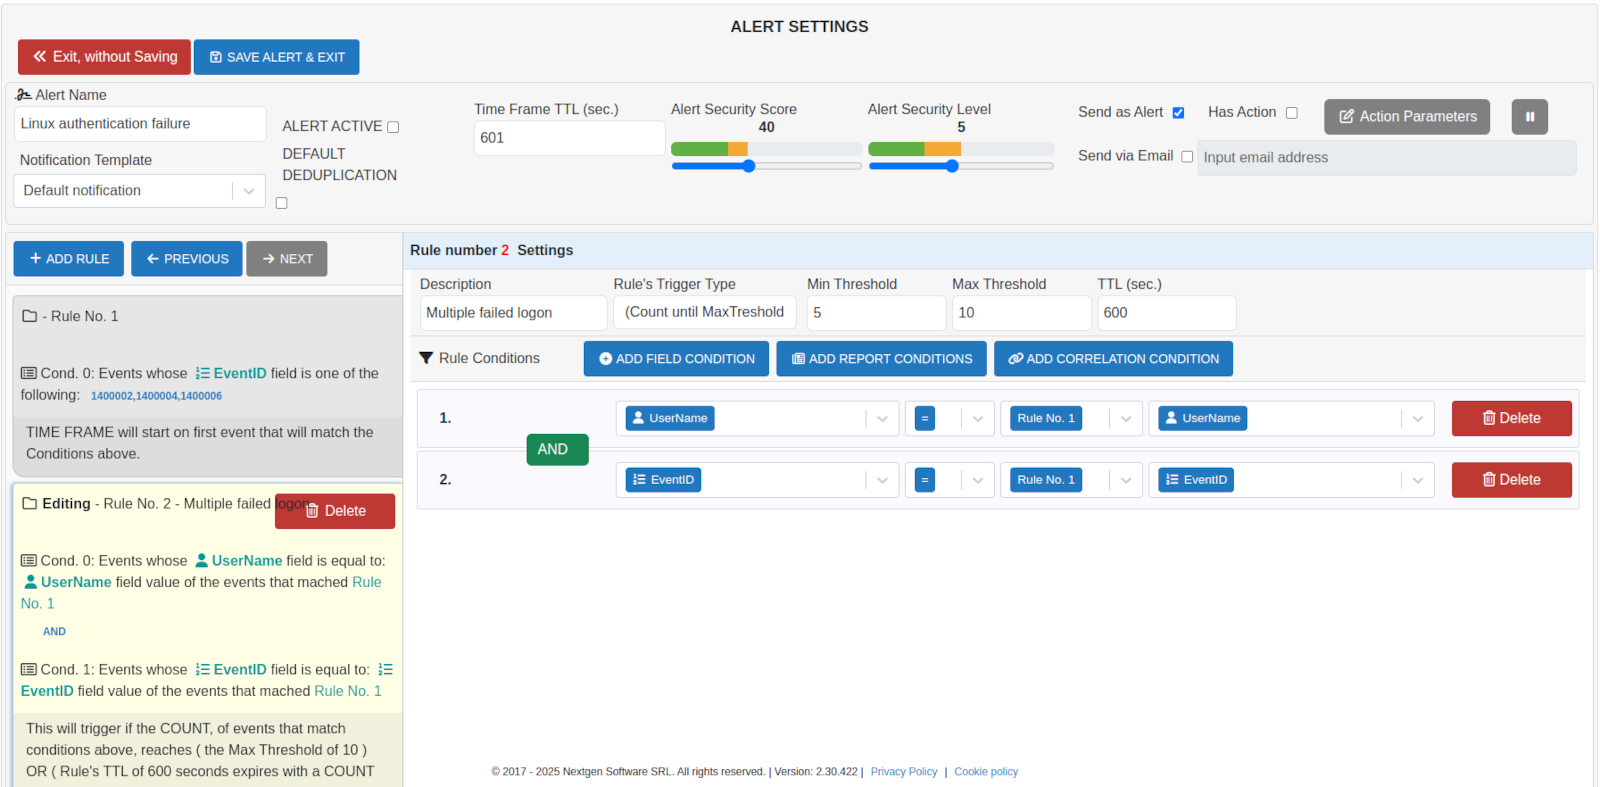Image resolution: width=1600 pixels, height=787 pixels.
Task: Tick the Has Action checkbox
Action: (x=1291, y=113)
